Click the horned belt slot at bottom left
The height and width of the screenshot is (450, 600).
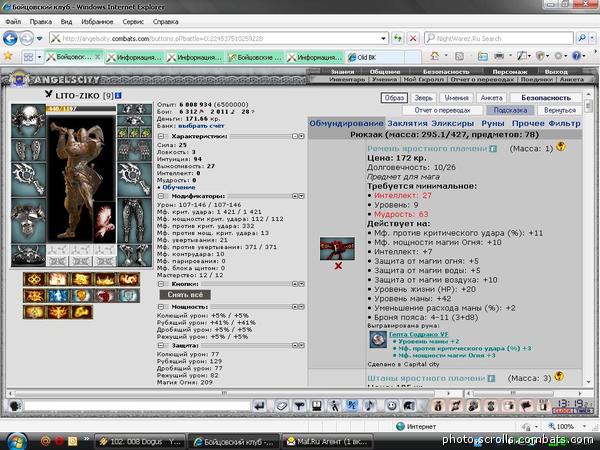coord(28,255)
